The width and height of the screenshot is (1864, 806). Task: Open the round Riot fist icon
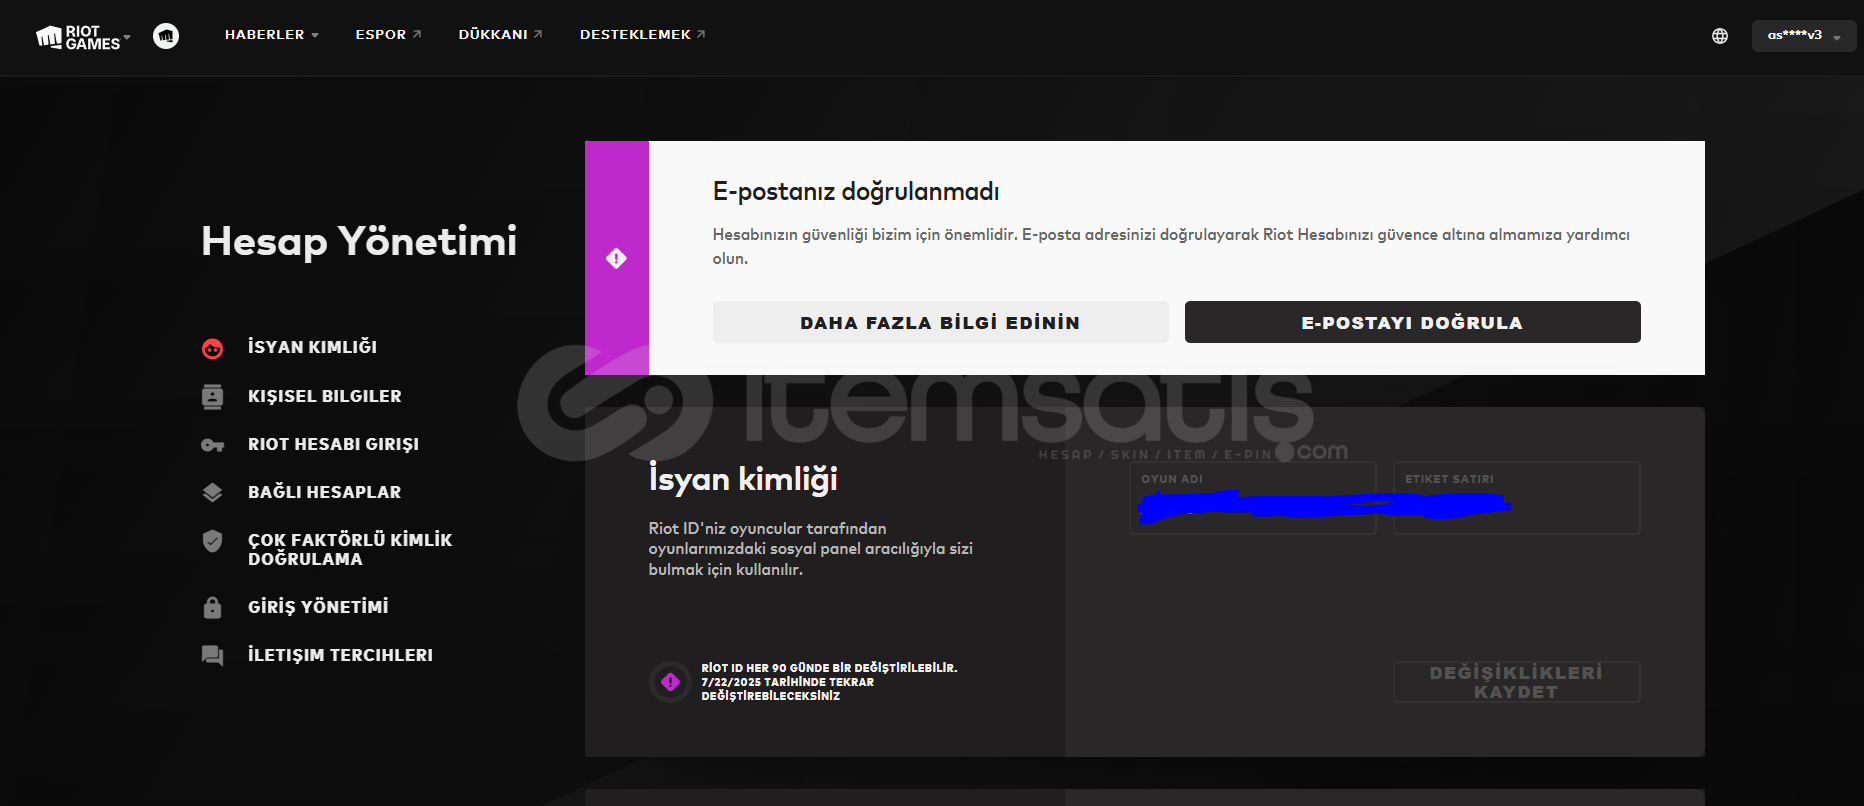pyautogui.click(x=166, y=36)
